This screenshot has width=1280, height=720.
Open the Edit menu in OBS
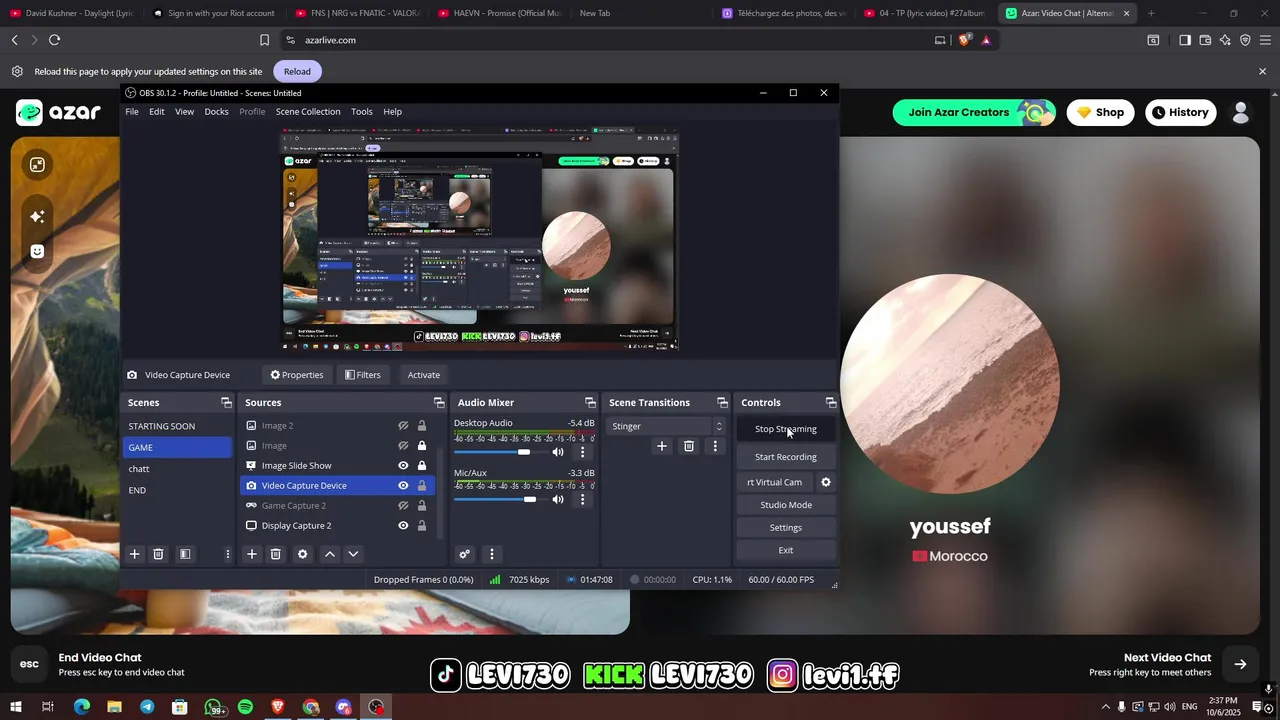tap(157, 112)
